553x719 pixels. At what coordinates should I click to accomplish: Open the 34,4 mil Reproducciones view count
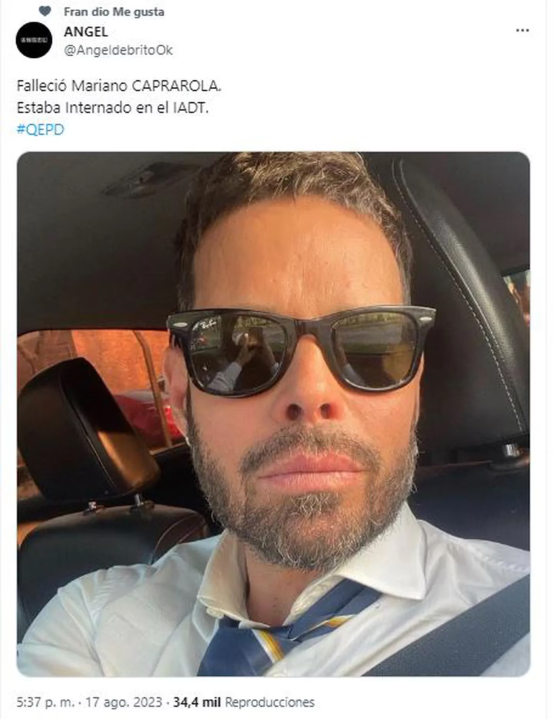(x=243, y=702)
